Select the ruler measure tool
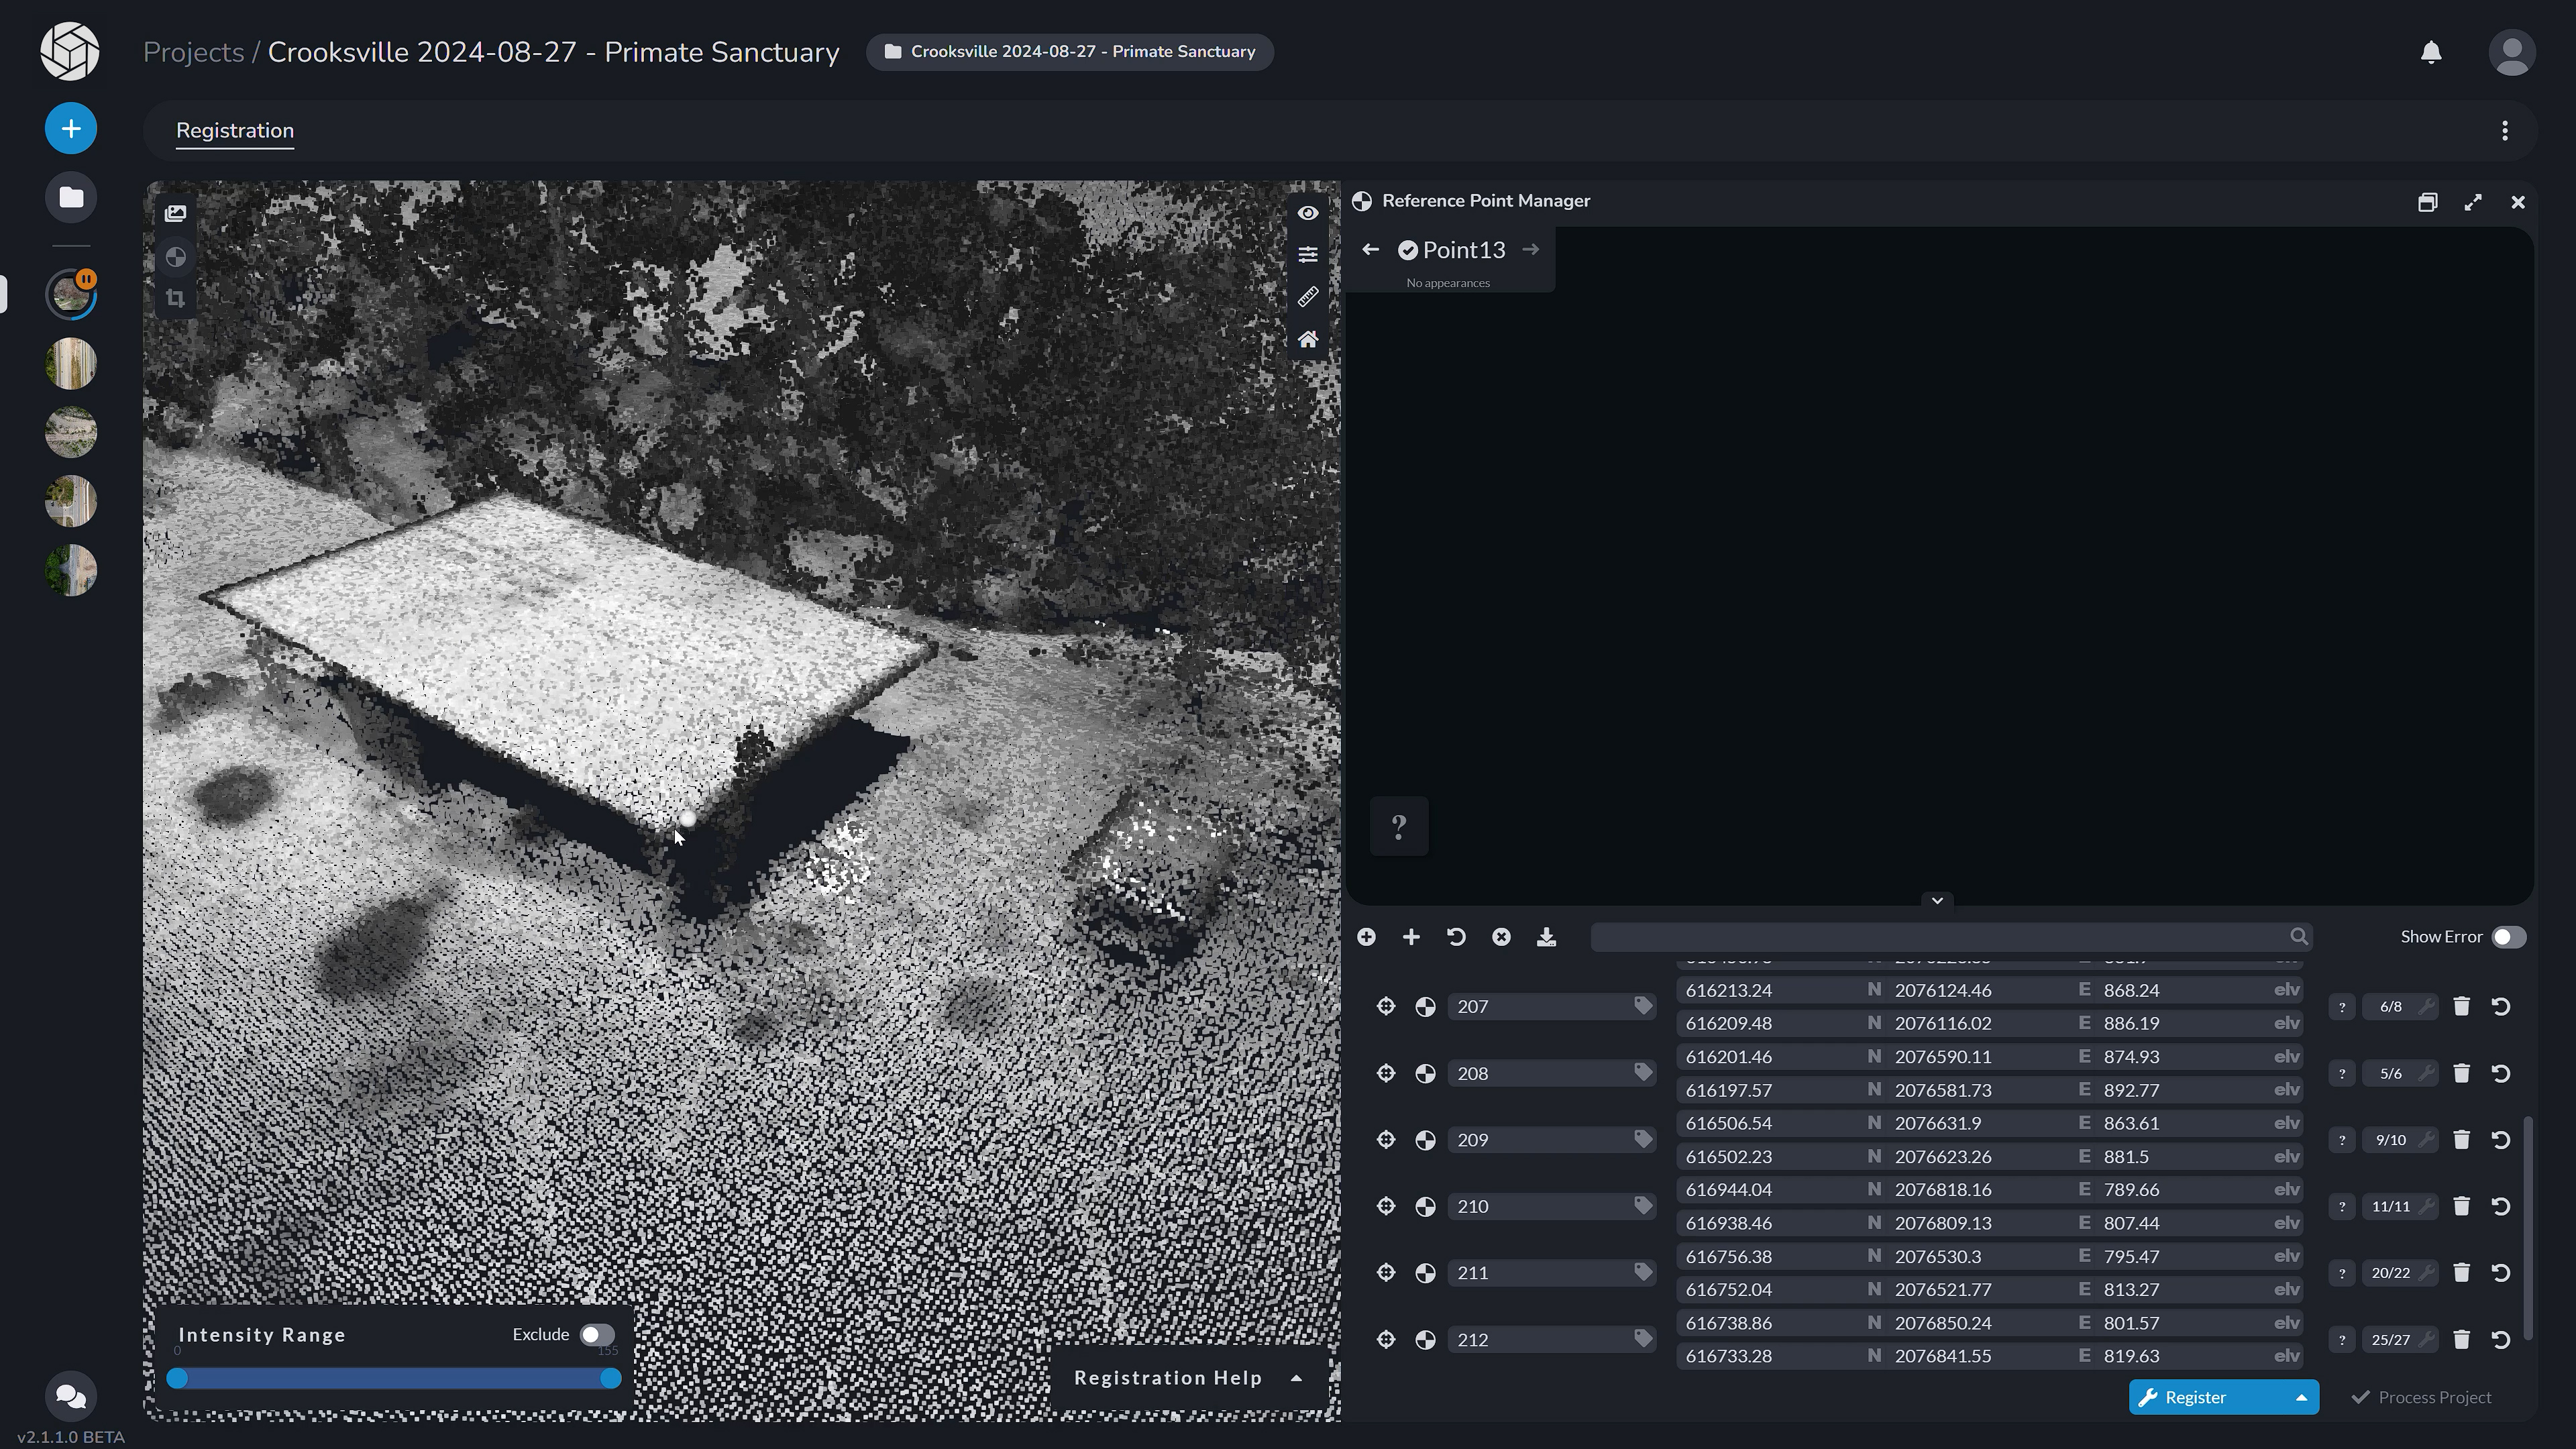 (x=1307, y=297)
